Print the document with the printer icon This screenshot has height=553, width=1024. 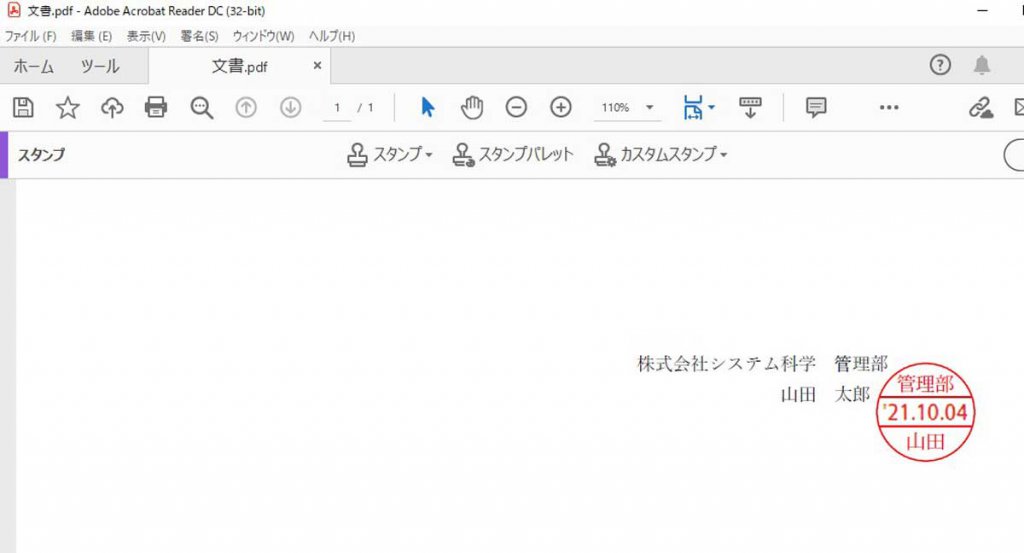coord(155,107)
